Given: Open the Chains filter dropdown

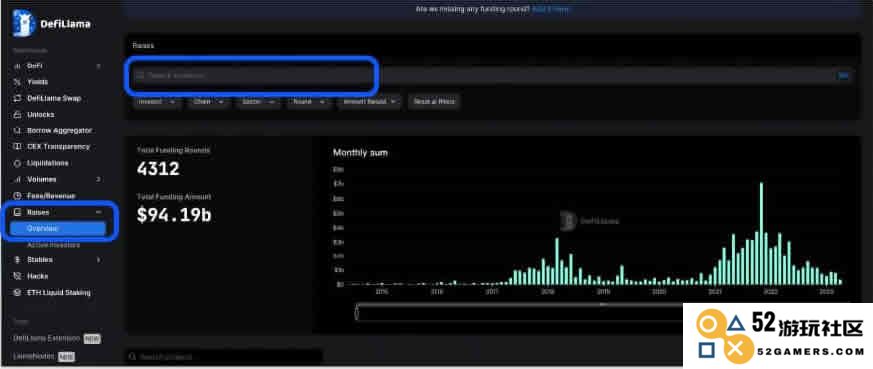Looking at the screenshot, I should (x=209, y=102).
